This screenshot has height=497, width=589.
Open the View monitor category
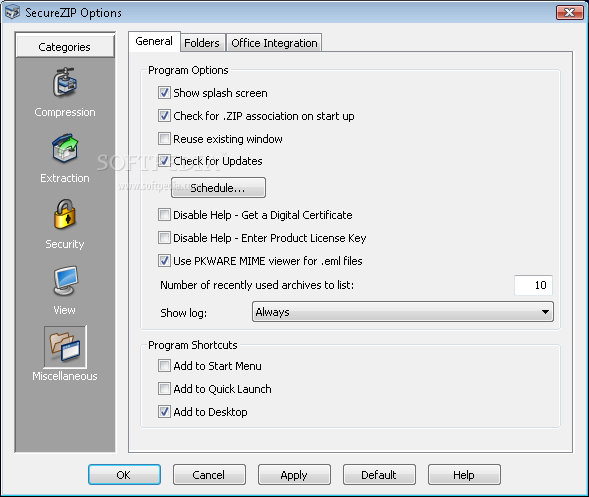coord(65,281)
